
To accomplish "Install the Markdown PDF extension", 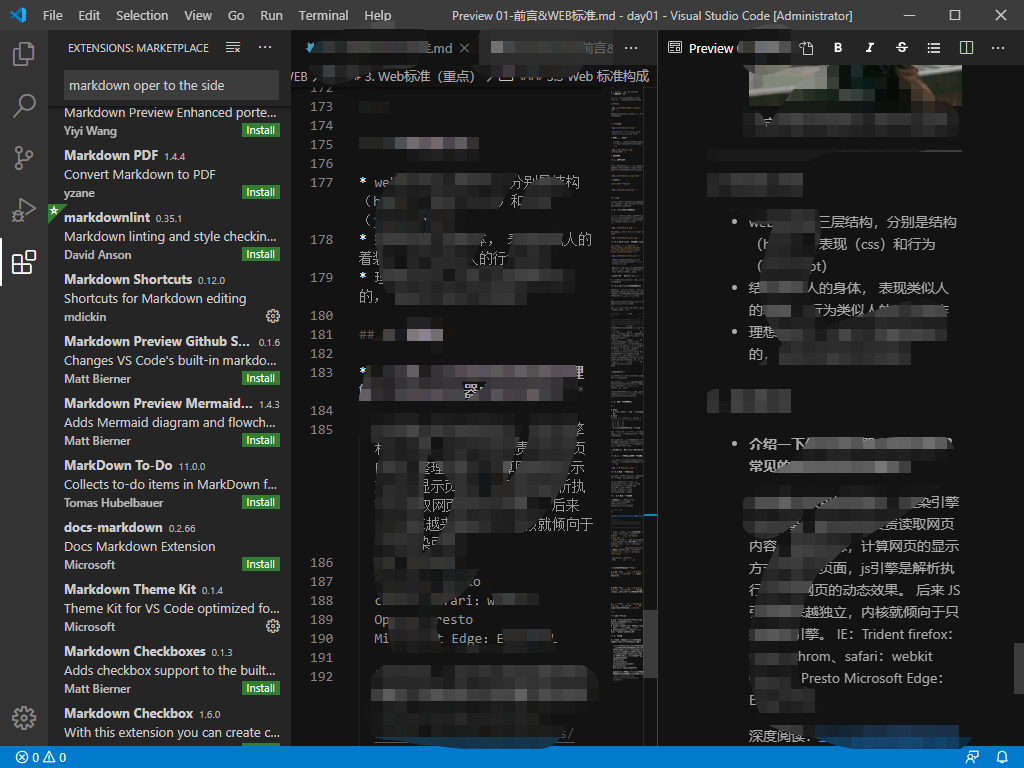I will pos(259,192).
